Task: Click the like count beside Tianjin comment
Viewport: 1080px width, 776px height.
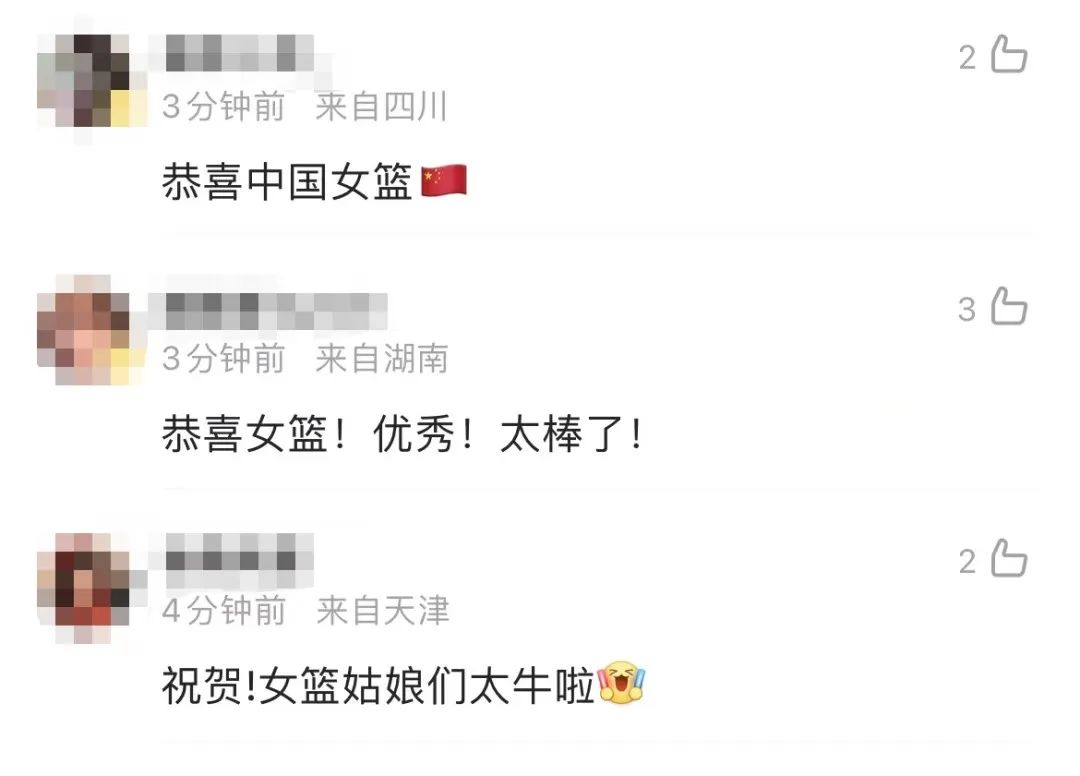Action: (x=967, y=562)
